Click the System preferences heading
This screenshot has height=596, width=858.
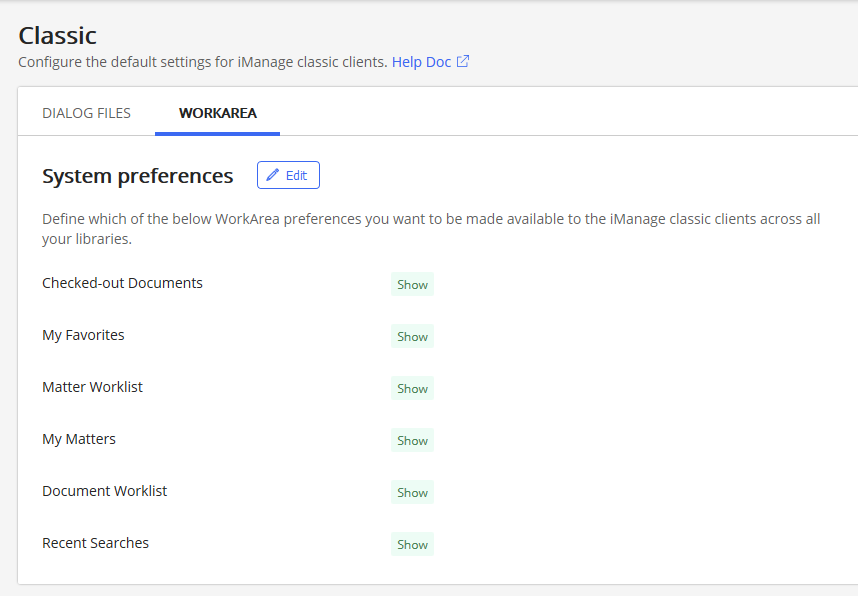pos(137,176)
